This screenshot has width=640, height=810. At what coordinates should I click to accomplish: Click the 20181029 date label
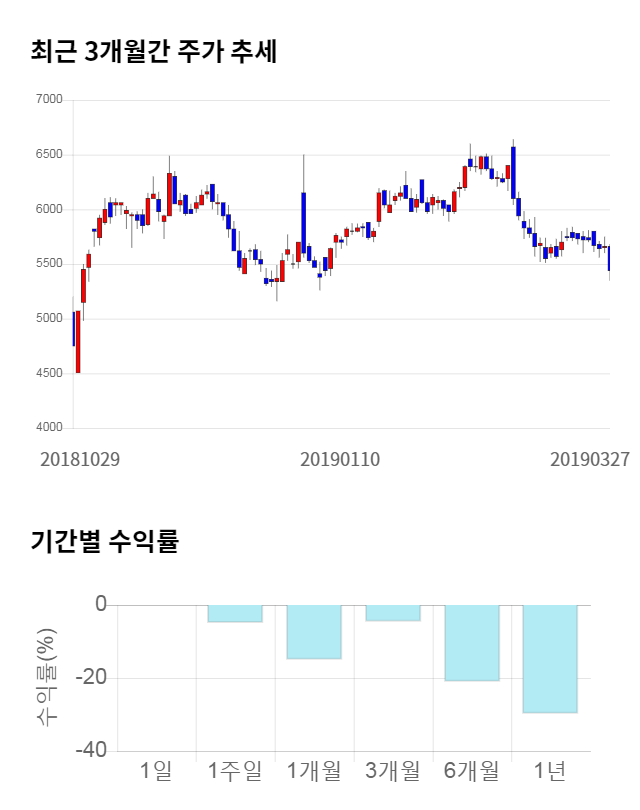click(x=80, y=459)
